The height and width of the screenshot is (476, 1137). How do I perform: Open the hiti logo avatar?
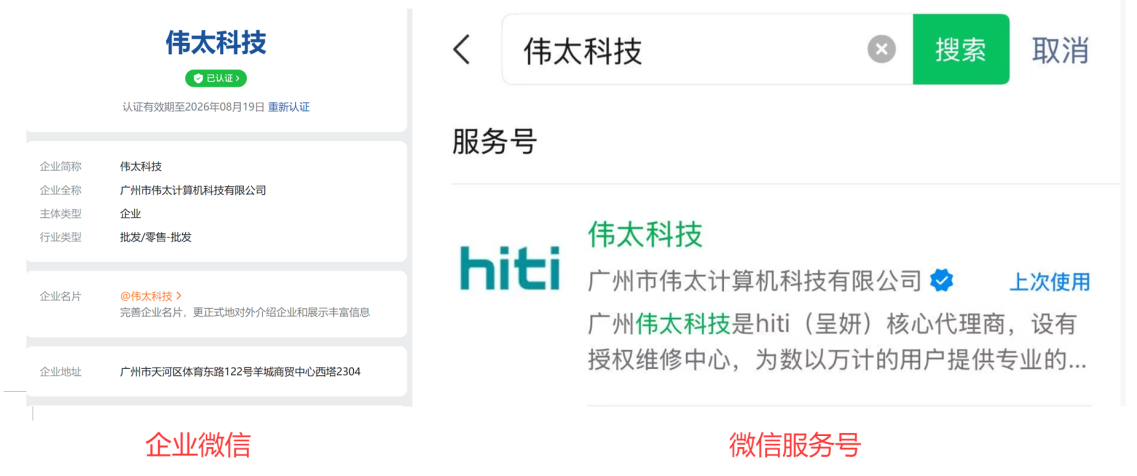click(x=510, y=269)
